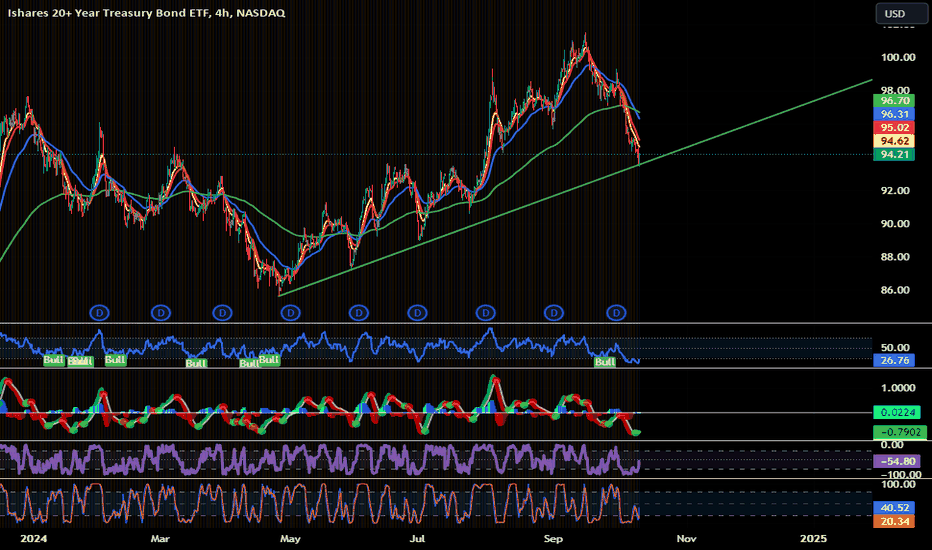The image size is (932, 550).
Task: Click the 2024 label on the time axis
Action: [33, 539]
